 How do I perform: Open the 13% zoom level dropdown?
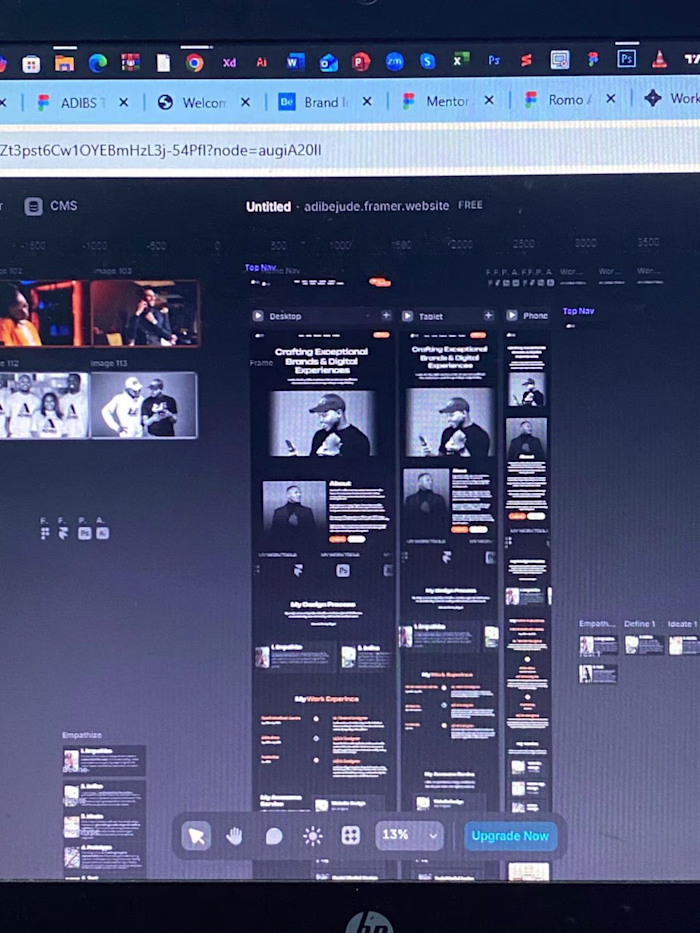tap(410, 835)
